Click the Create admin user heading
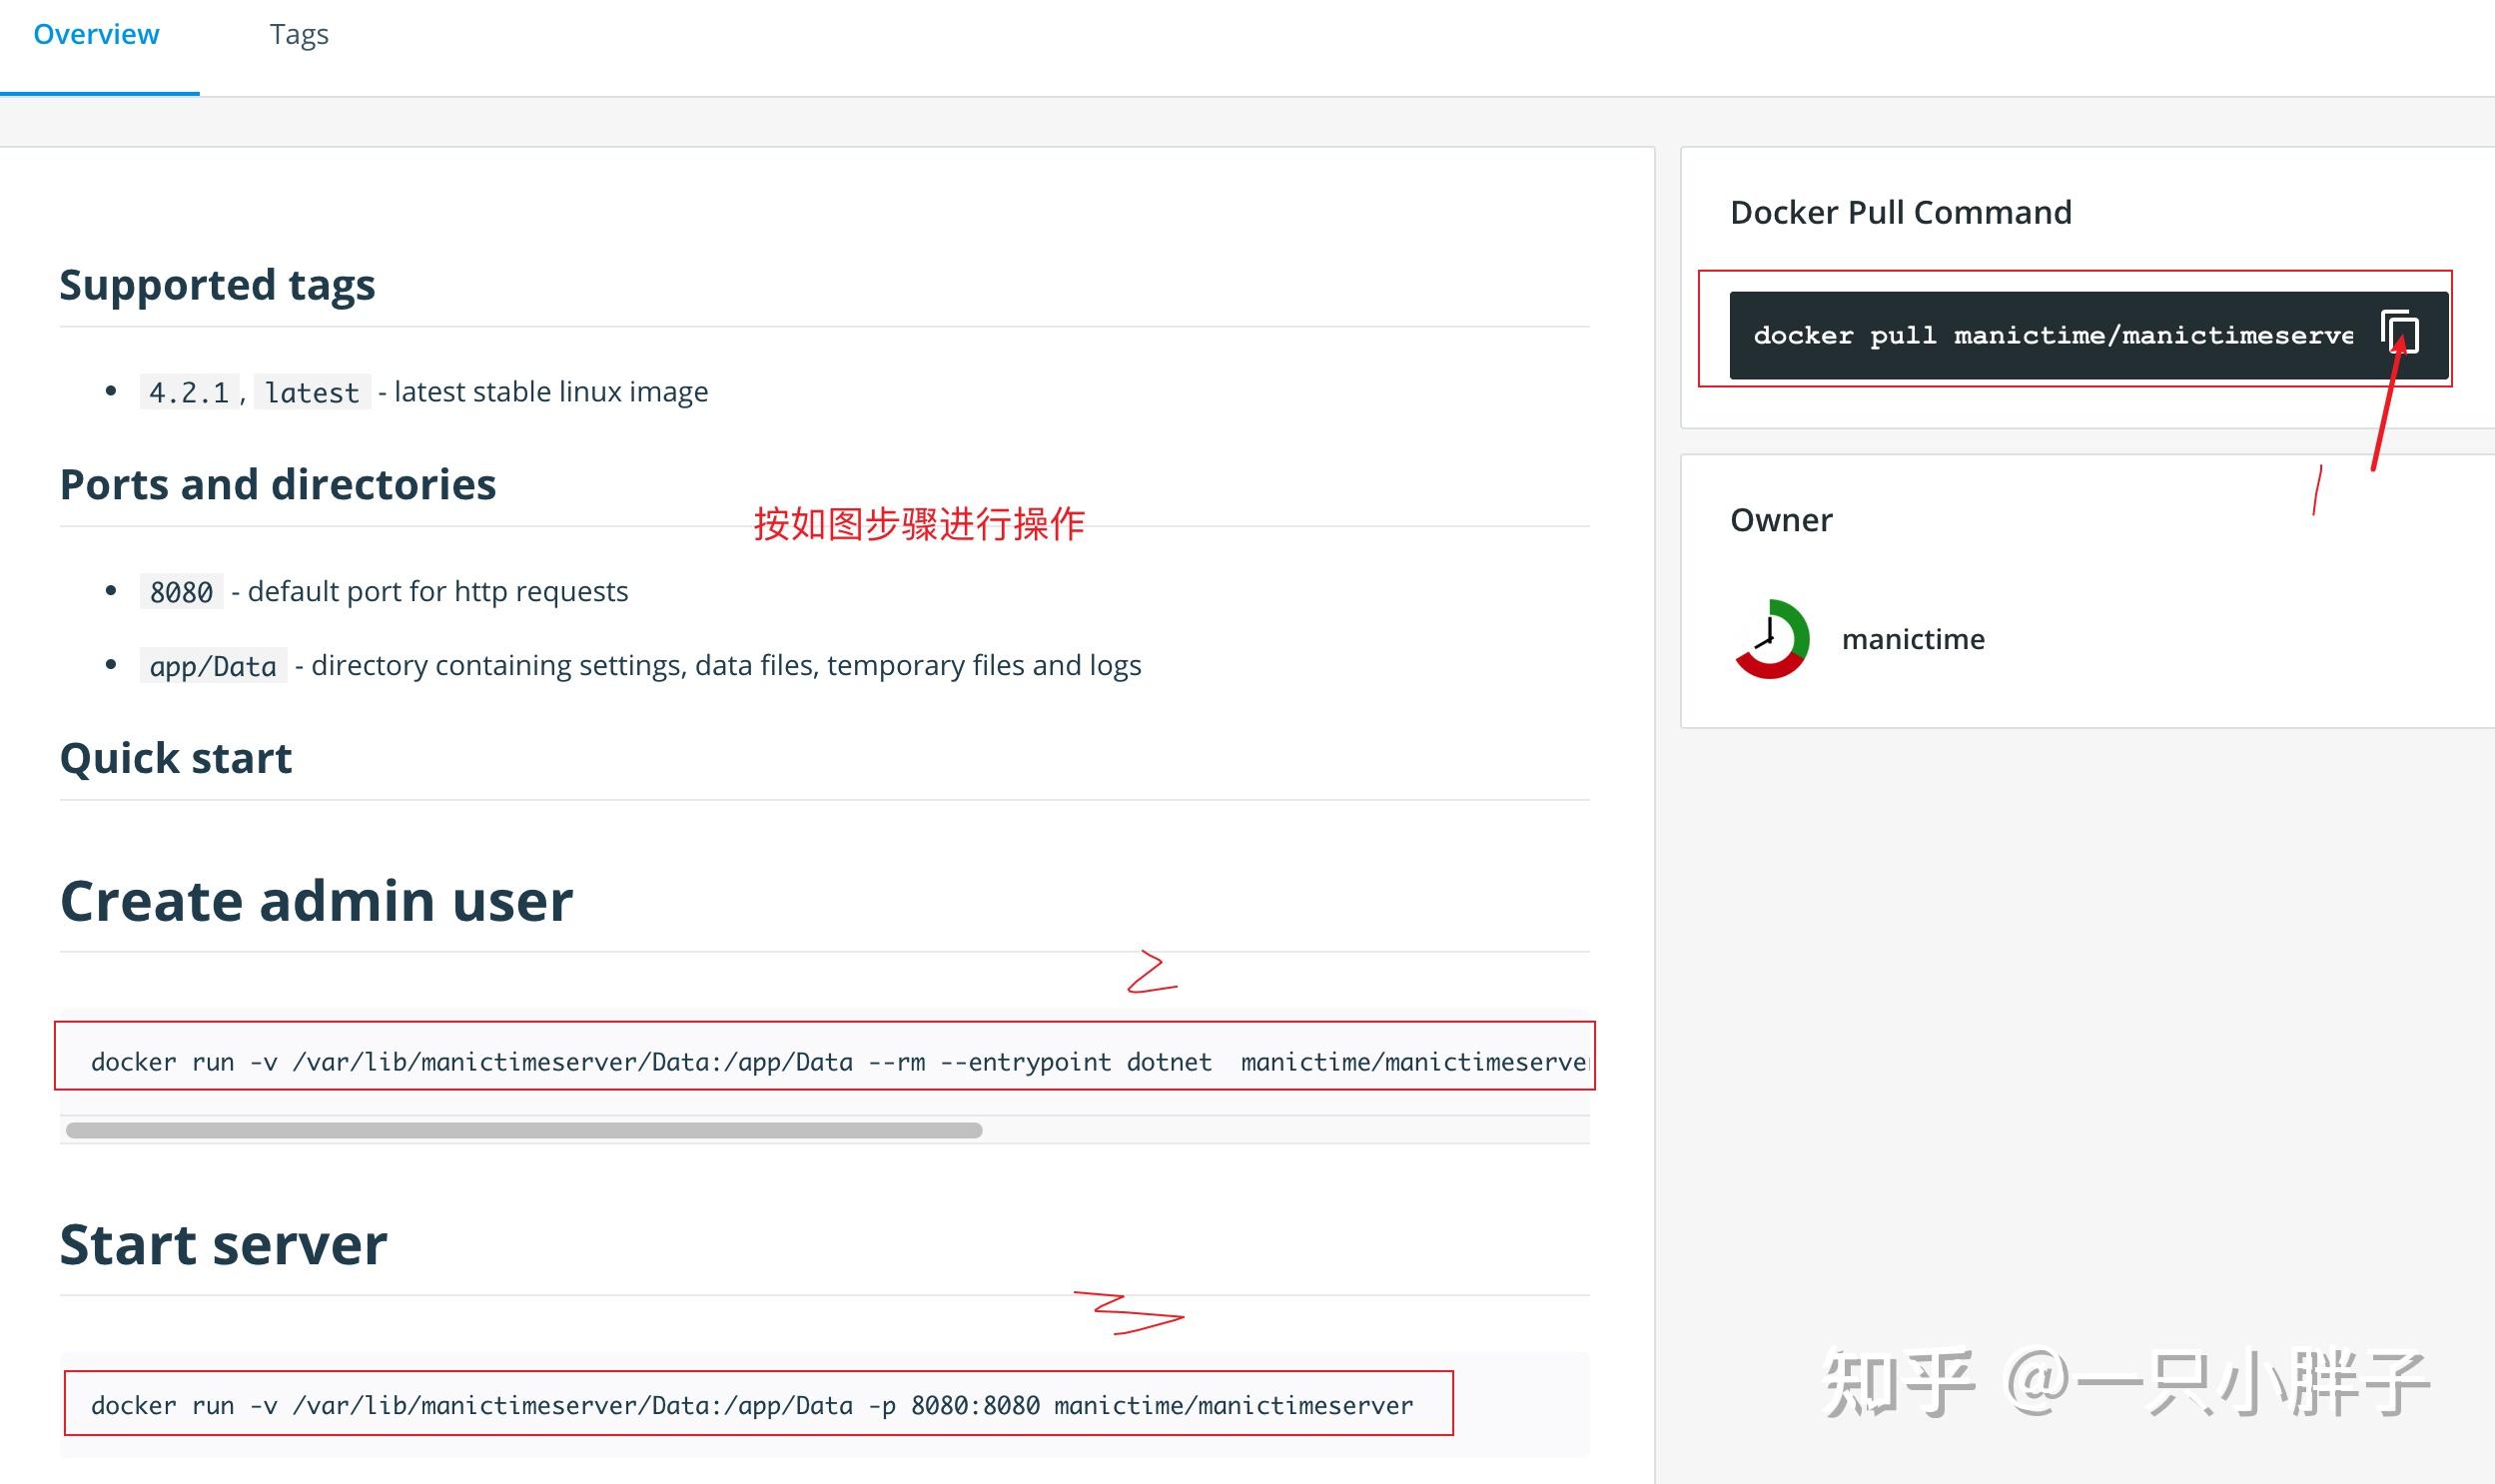The width and height of the screenshot is (2495, 1484). click(316, 899)
